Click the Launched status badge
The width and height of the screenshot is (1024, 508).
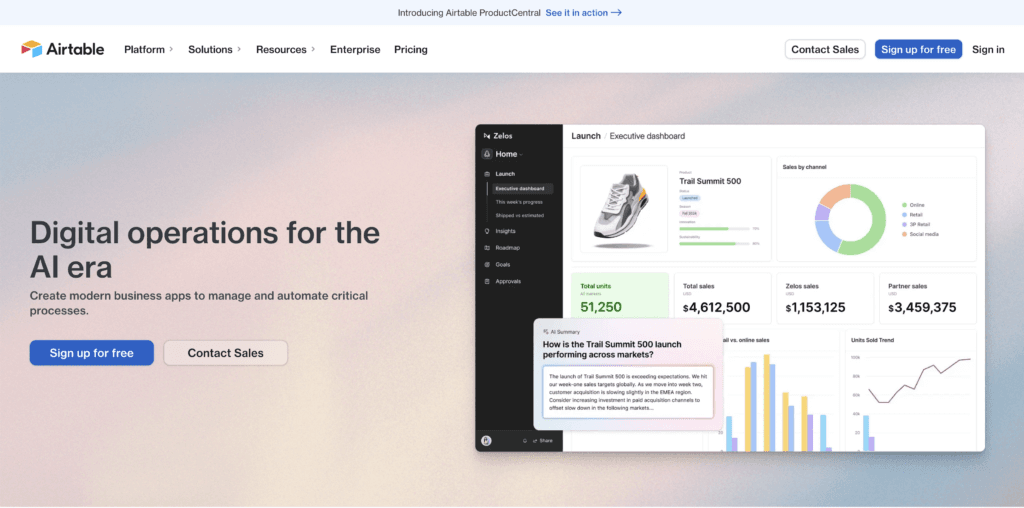[x=690, y=198]
